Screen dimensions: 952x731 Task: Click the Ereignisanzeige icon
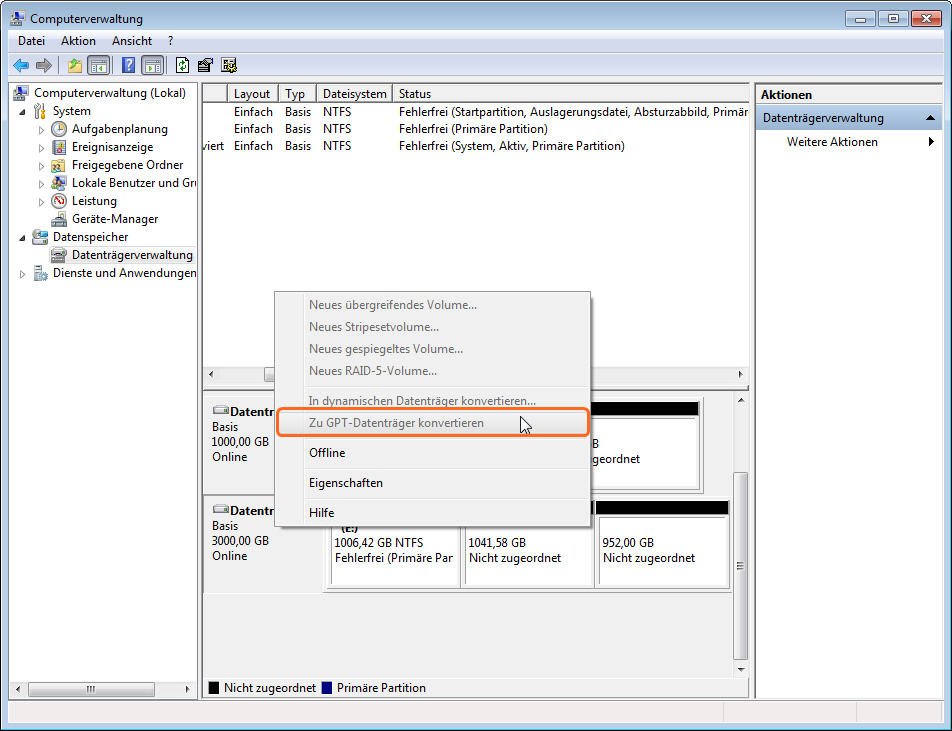(59, 147)
